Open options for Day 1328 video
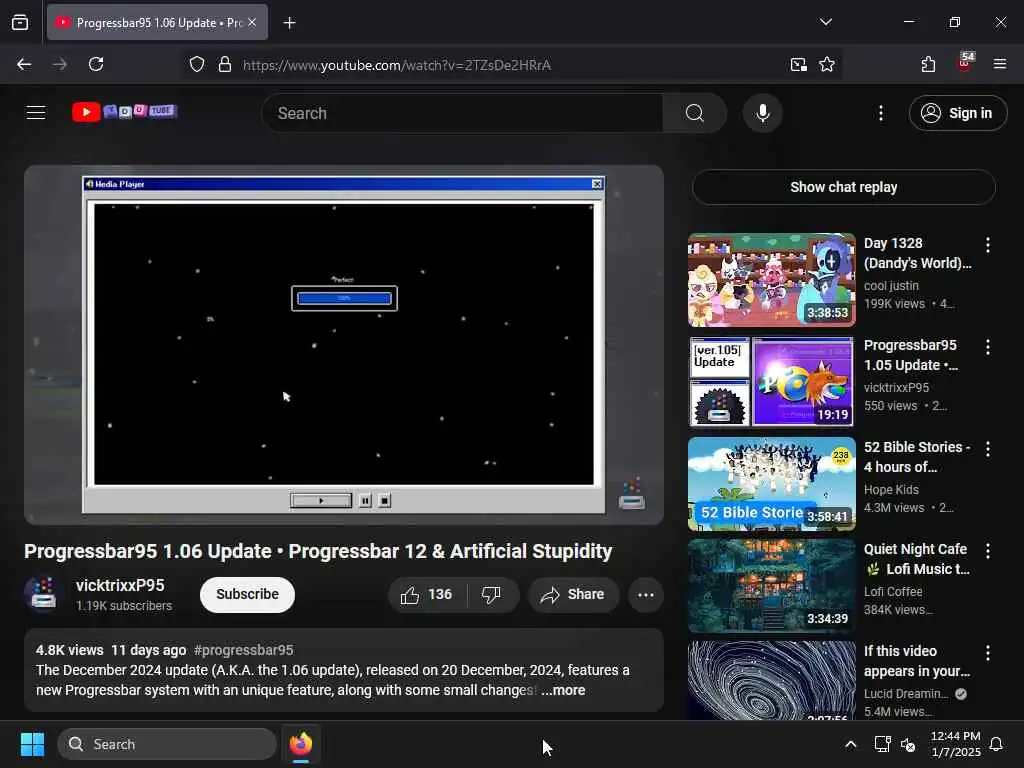This screenshot has width=1024, height=768. tap(987, 245)
